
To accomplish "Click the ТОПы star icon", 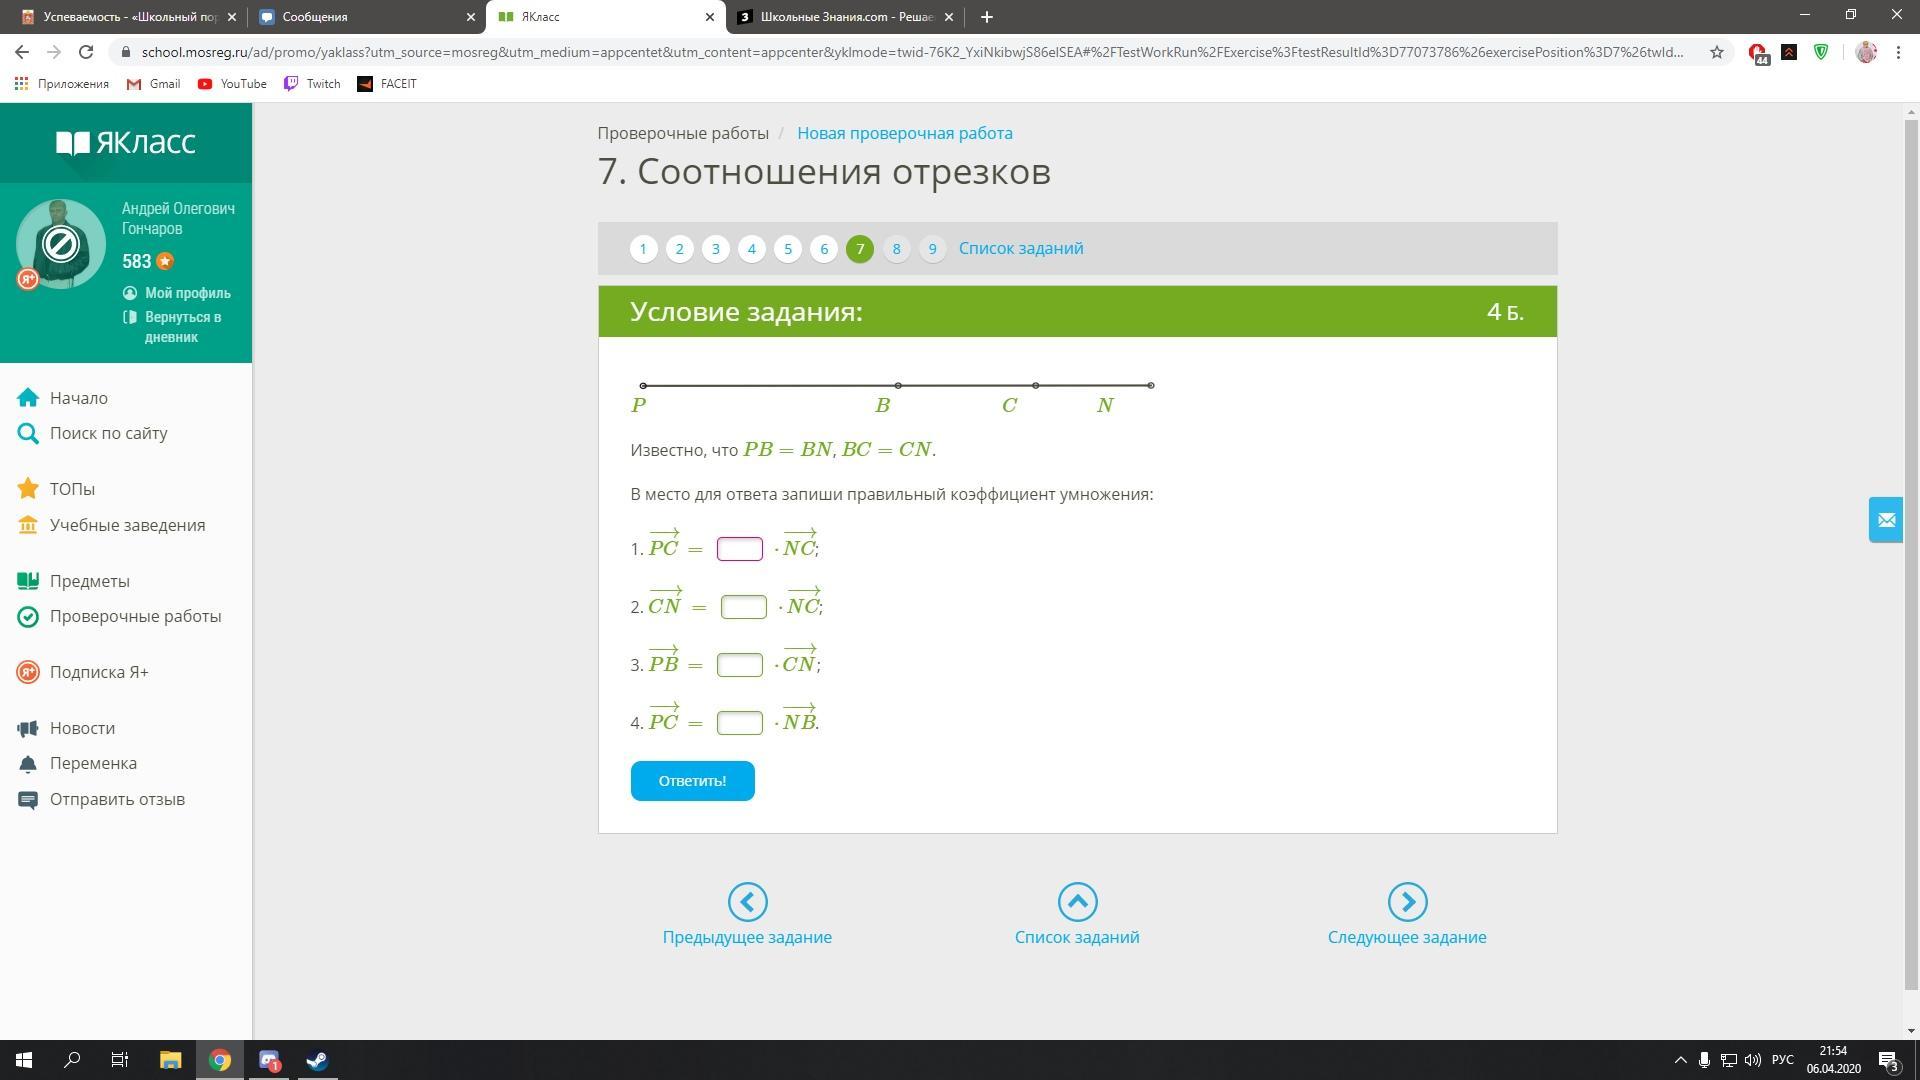I will [x=28, y=489].
